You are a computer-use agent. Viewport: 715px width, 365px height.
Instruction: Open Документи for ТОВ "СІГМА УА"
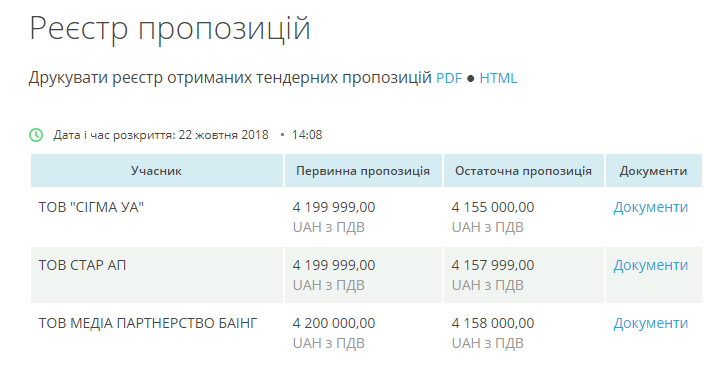click(650, 207)
